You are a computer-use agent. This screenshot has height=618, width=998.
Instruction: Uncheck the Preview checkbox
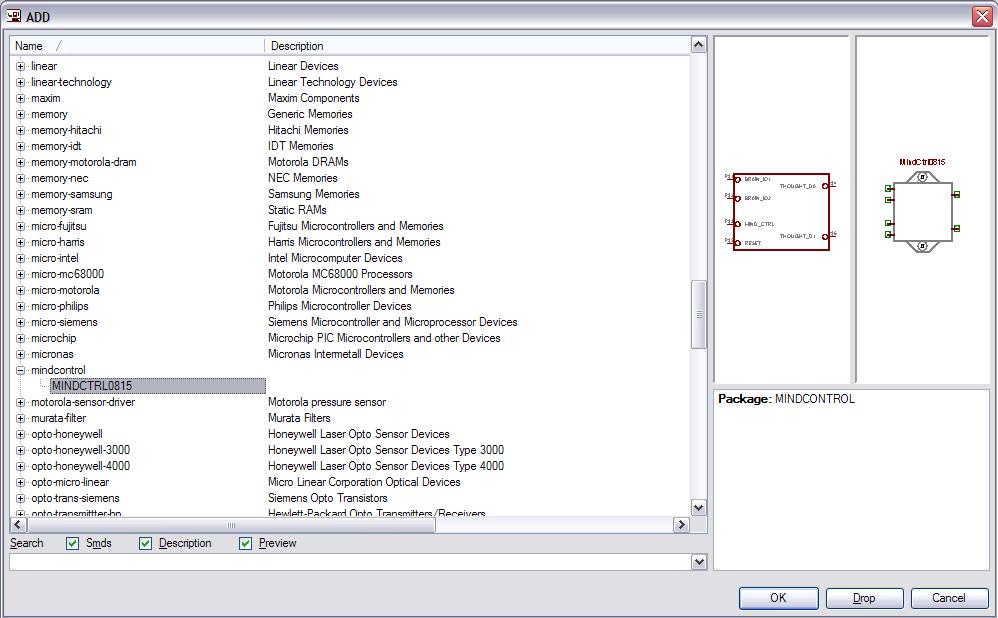point(245,543)
